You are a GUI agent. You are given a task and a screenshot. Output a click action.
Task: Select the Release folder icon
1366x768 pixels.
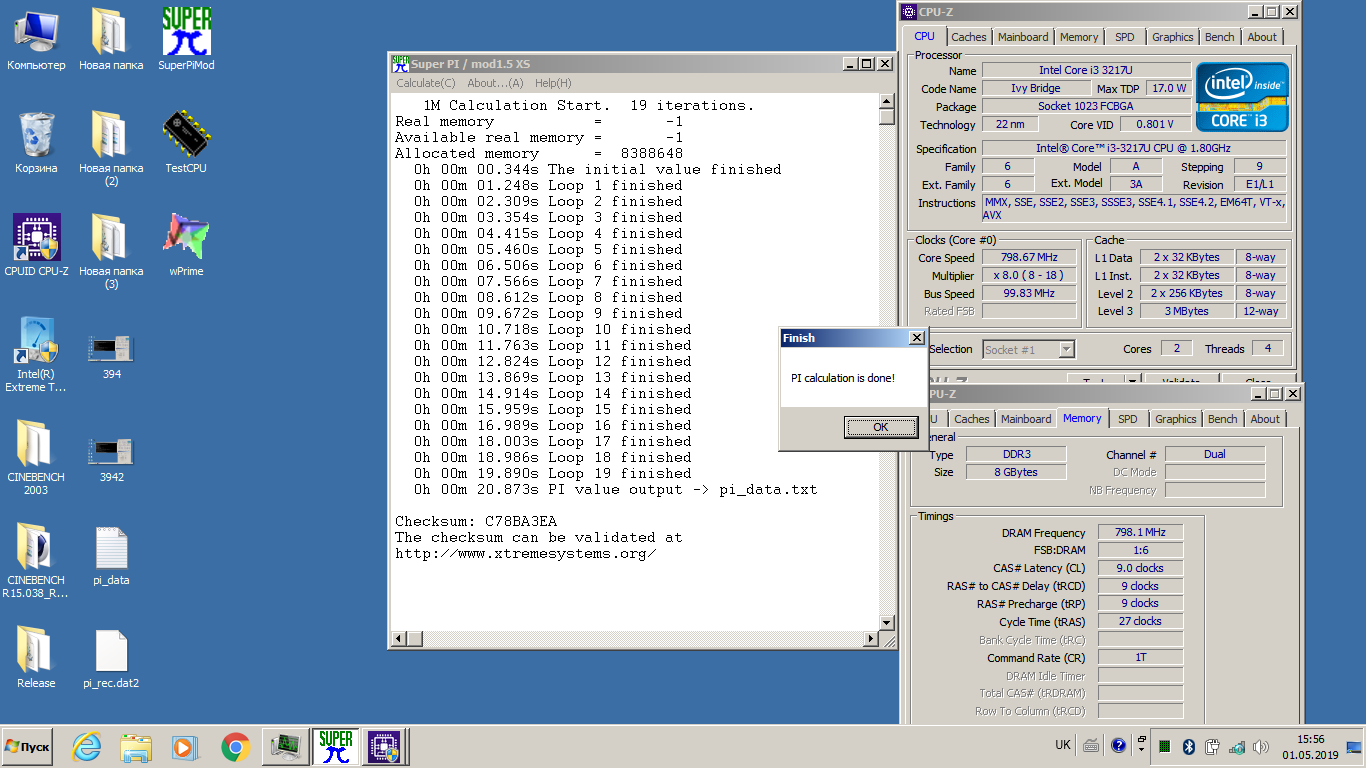coord(36,658)
